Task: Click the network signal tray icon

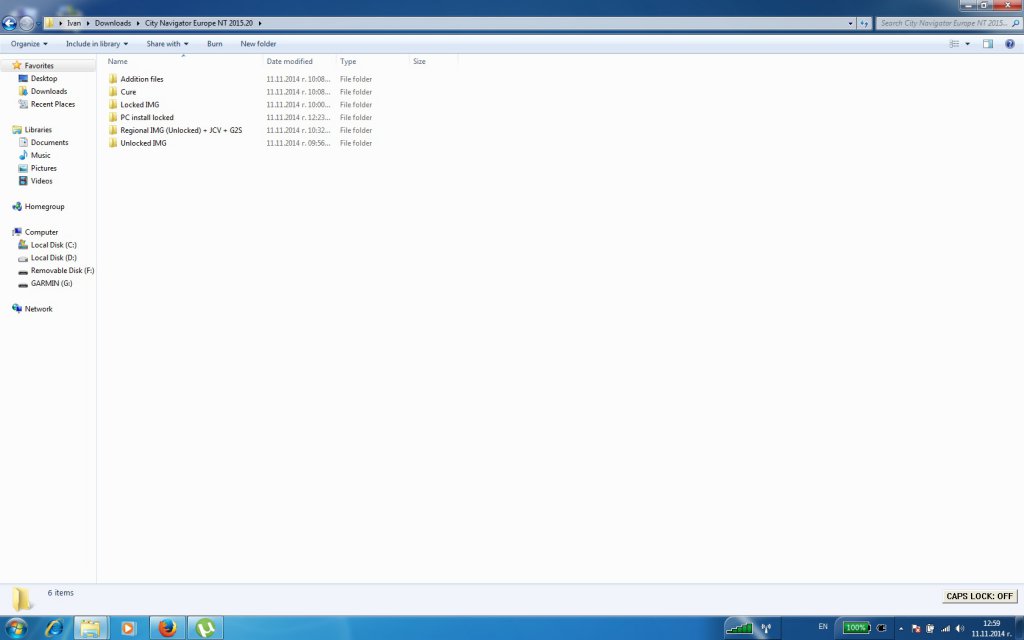Action: [945, 628]
